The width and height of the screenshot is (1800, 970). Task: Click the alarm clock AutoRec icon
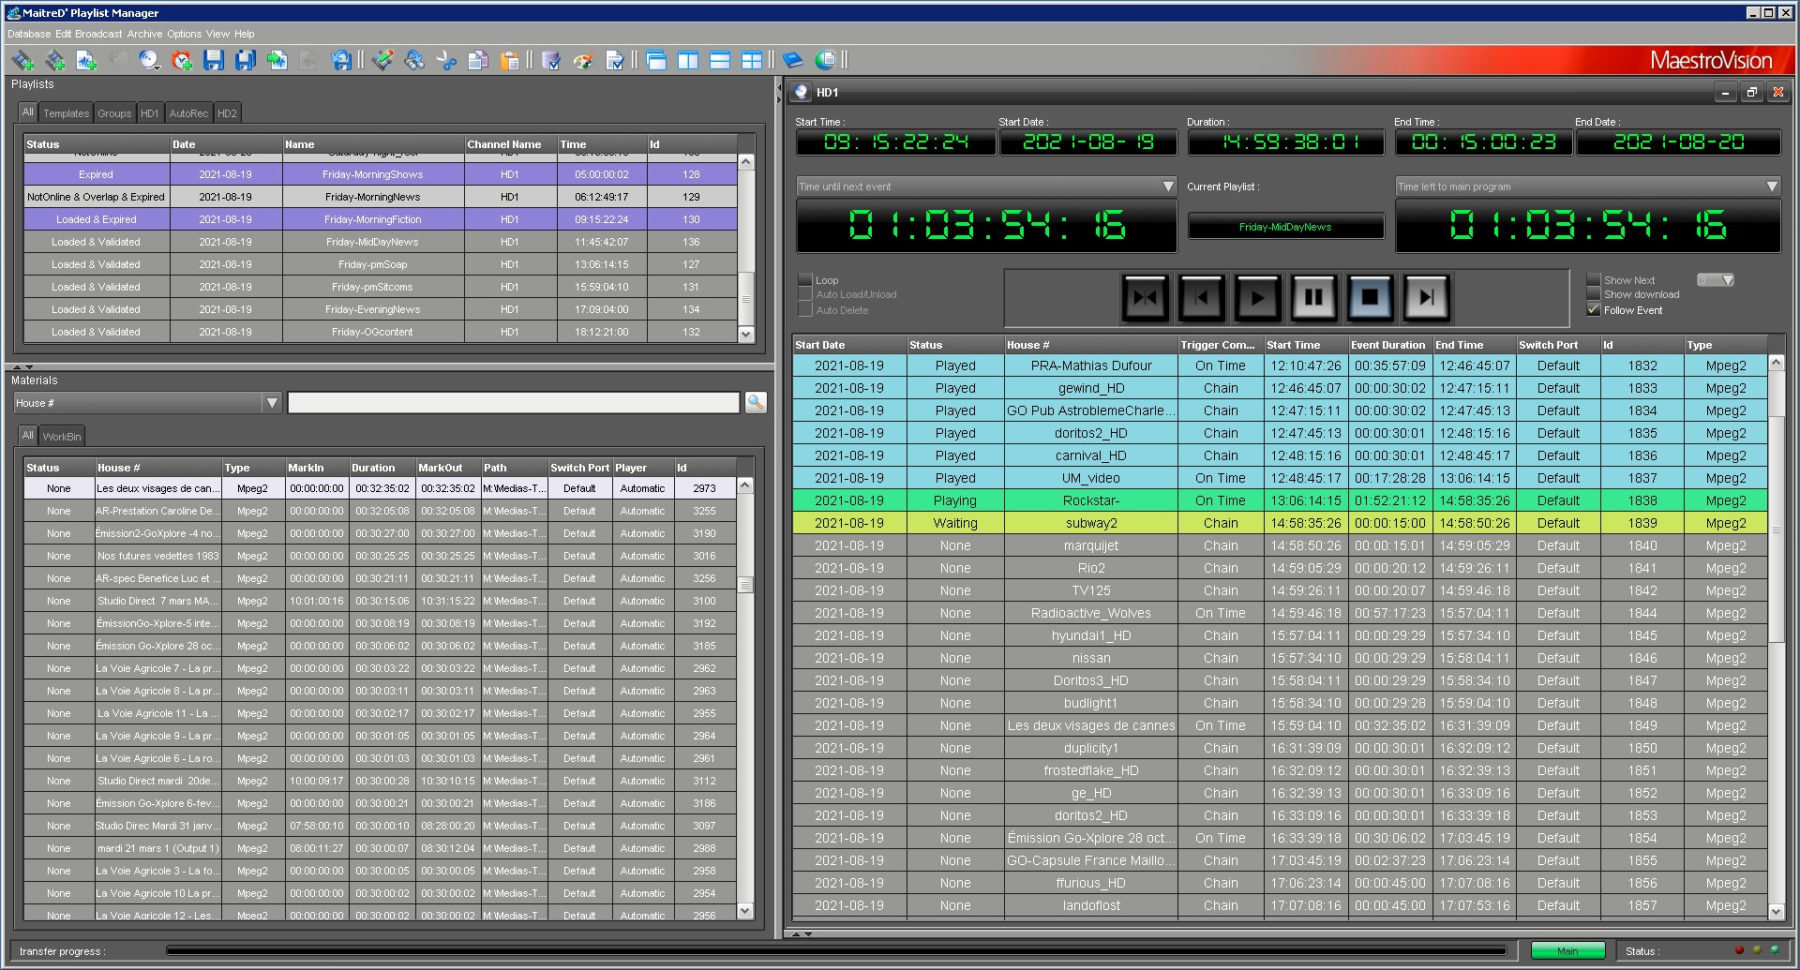tap(180, 61)
